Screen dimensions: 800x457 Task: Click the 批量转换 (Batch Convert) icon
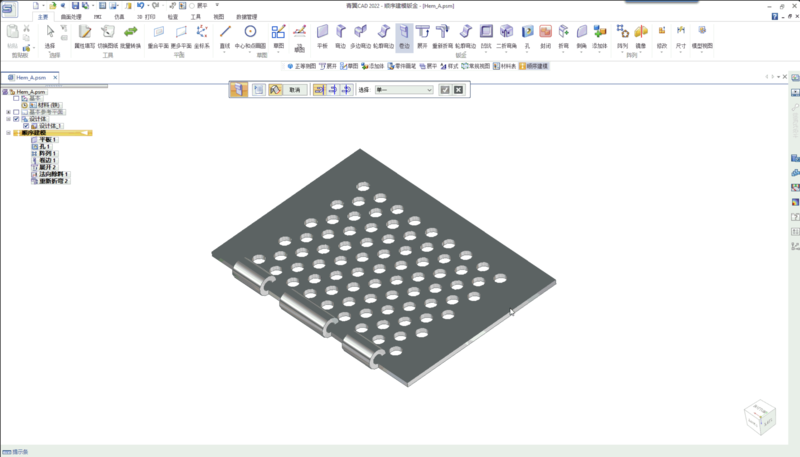(131, 33)
